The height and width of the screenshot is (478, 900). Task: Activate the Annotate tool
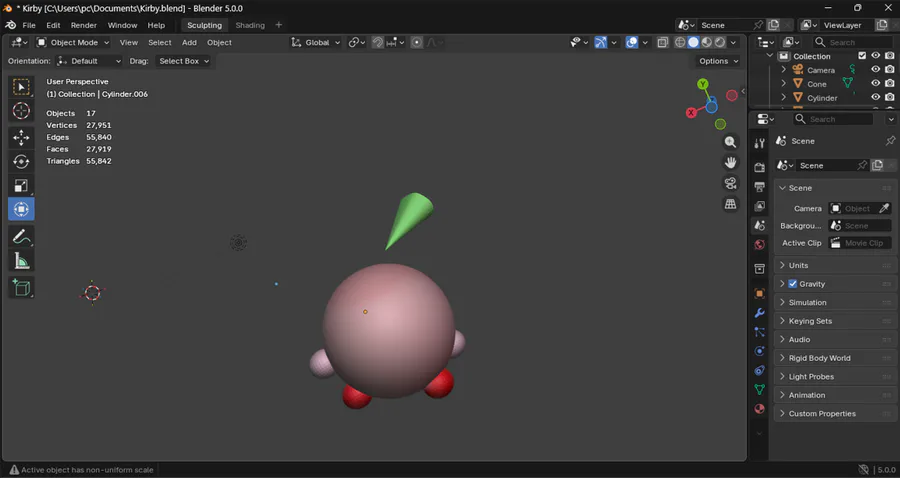21,236
